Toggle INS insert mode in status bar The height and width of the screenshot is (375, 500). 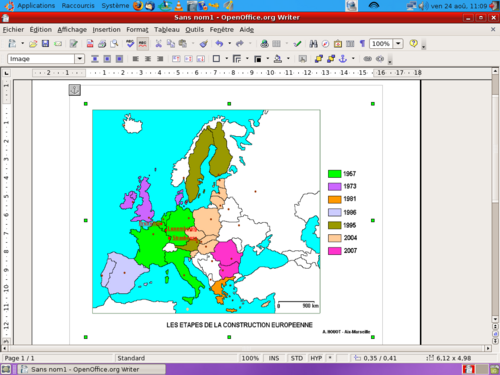point(274,358)
